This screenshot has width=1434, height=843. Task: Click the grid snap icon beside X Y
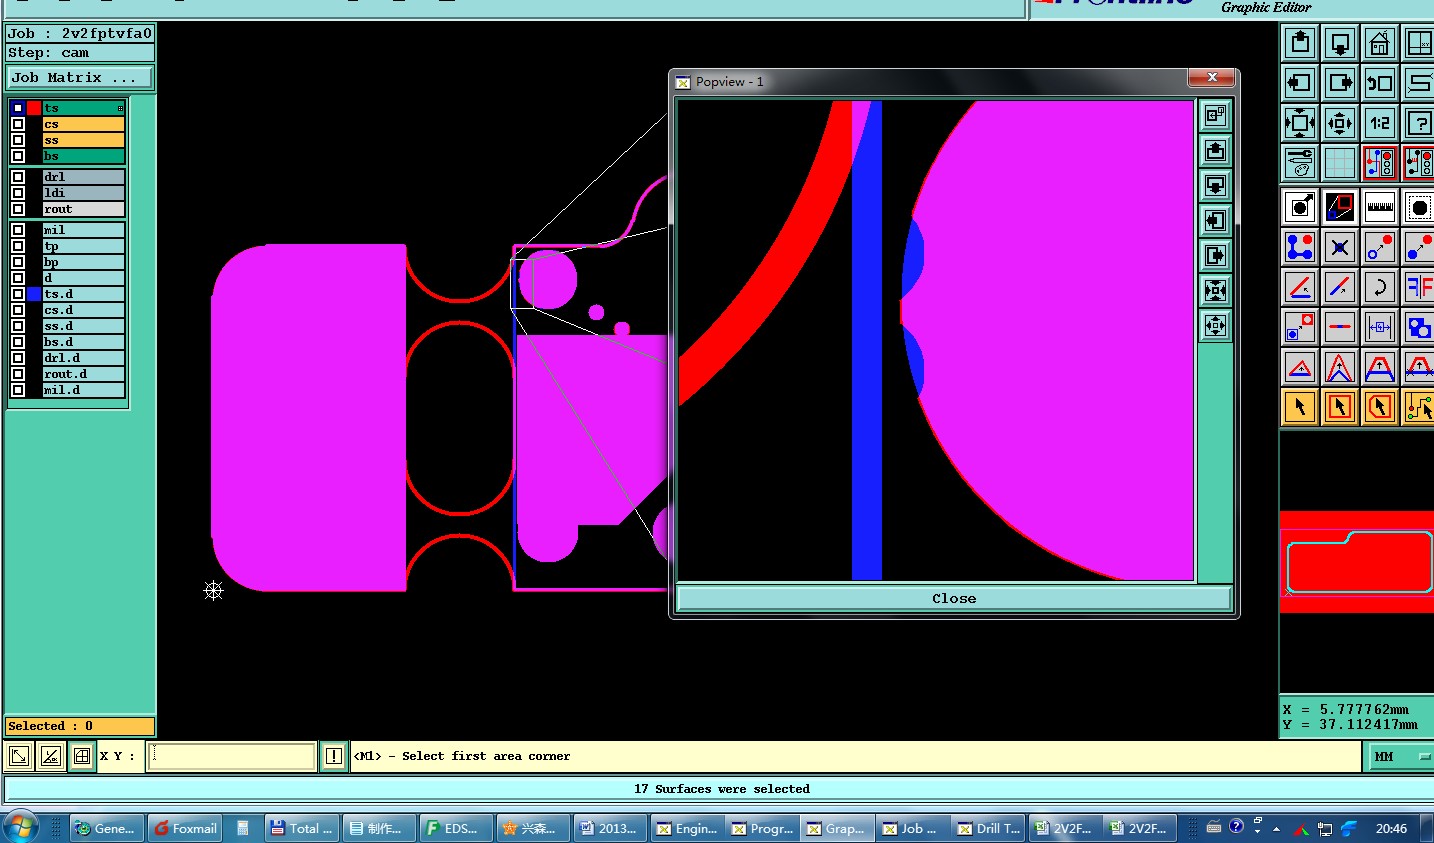click(x=82, y=756)
